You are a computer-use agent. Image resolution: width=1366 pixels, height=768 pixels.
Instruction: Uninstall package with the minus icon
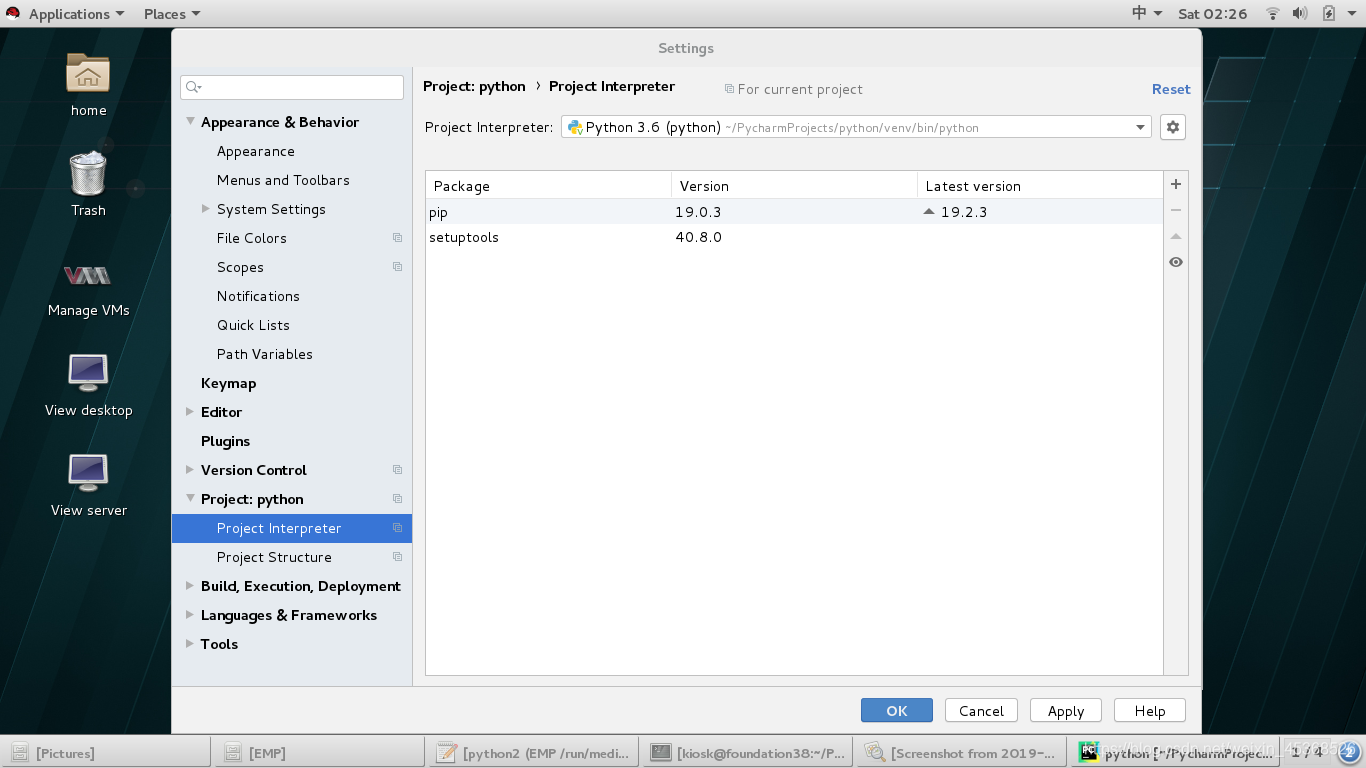coord(1176,210)
